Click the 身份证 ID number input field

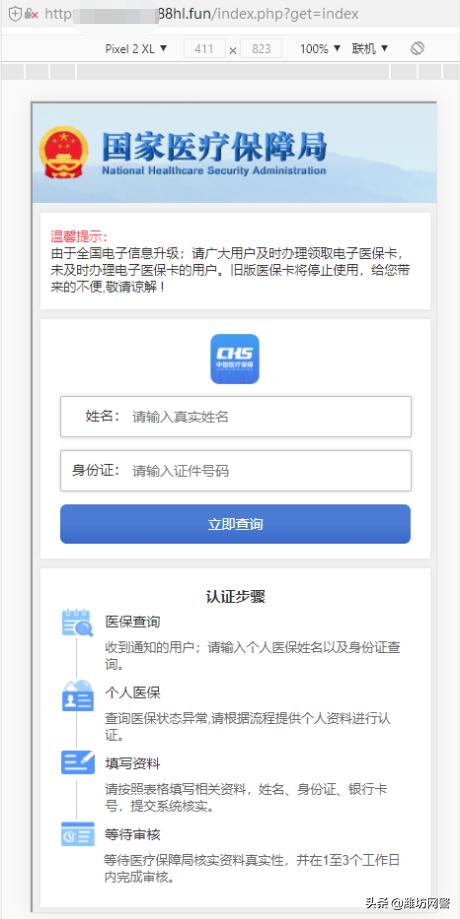coord(236,471)
